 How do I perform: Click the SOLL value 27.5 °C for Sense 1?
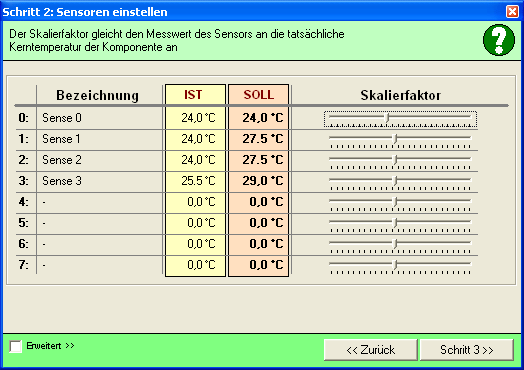pyautogui.click(x=263, y=139)
